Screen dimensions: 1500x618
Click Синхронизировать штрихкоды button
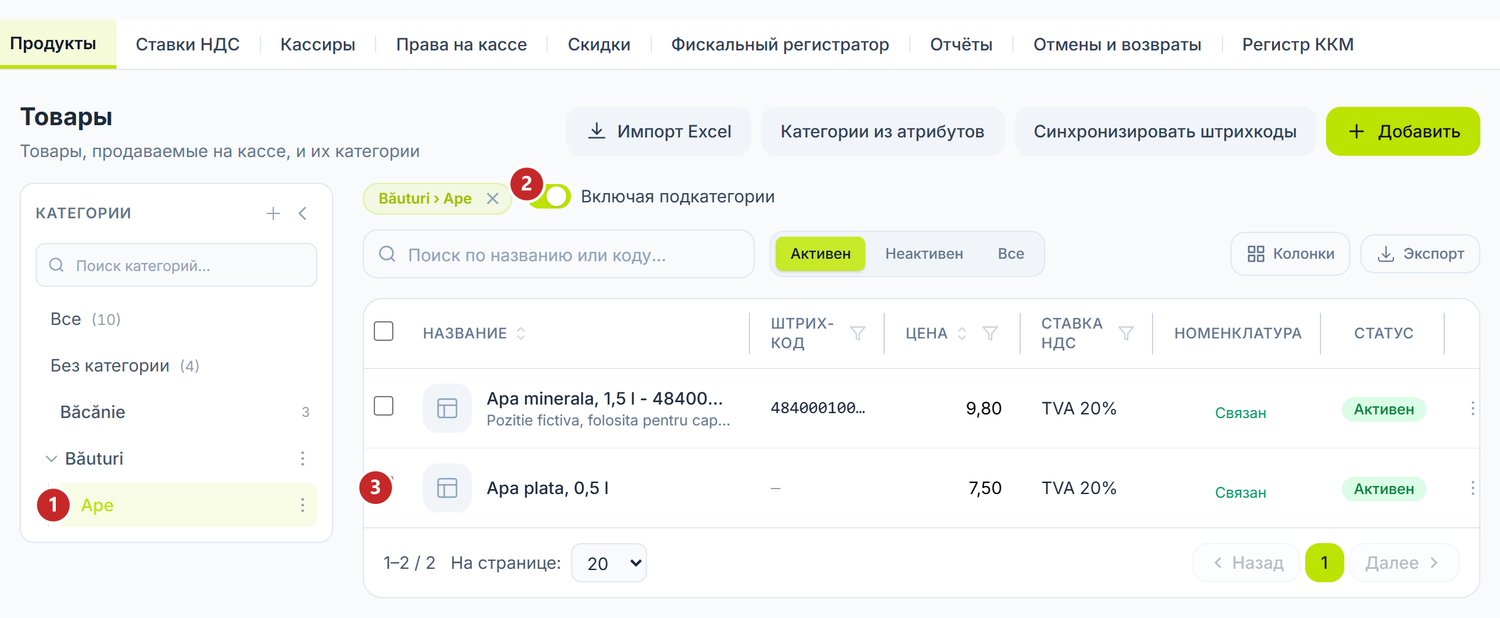coord(1165,131)
